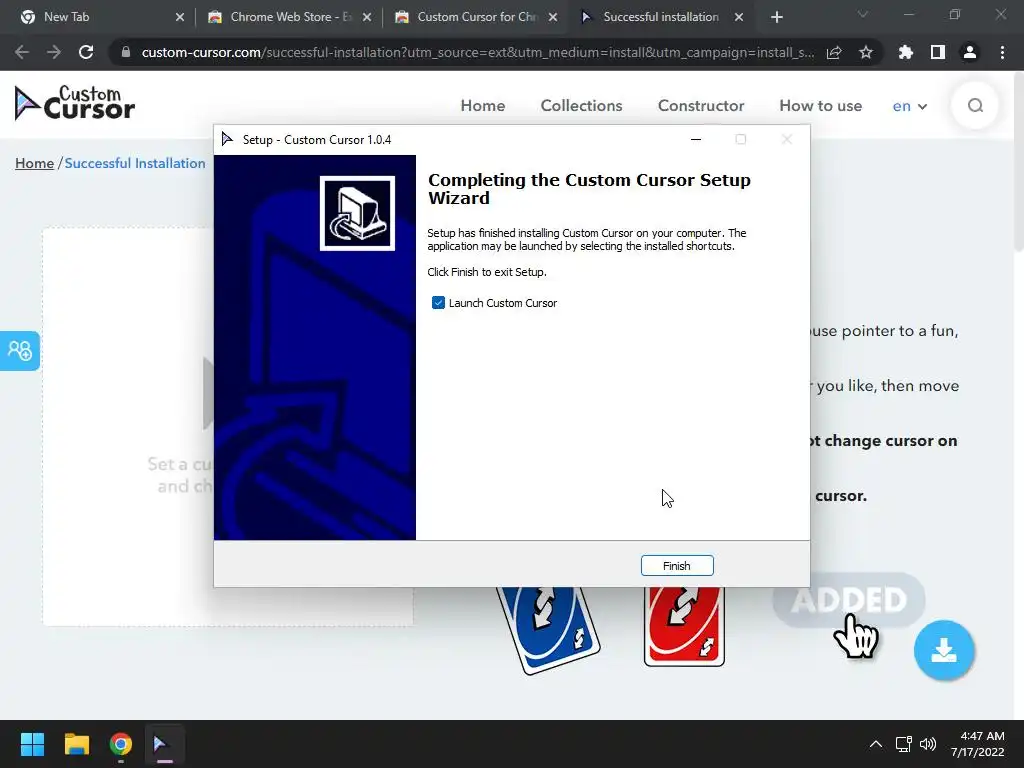Click Custom Cursor setup taskbar icon

coord(164,744)
